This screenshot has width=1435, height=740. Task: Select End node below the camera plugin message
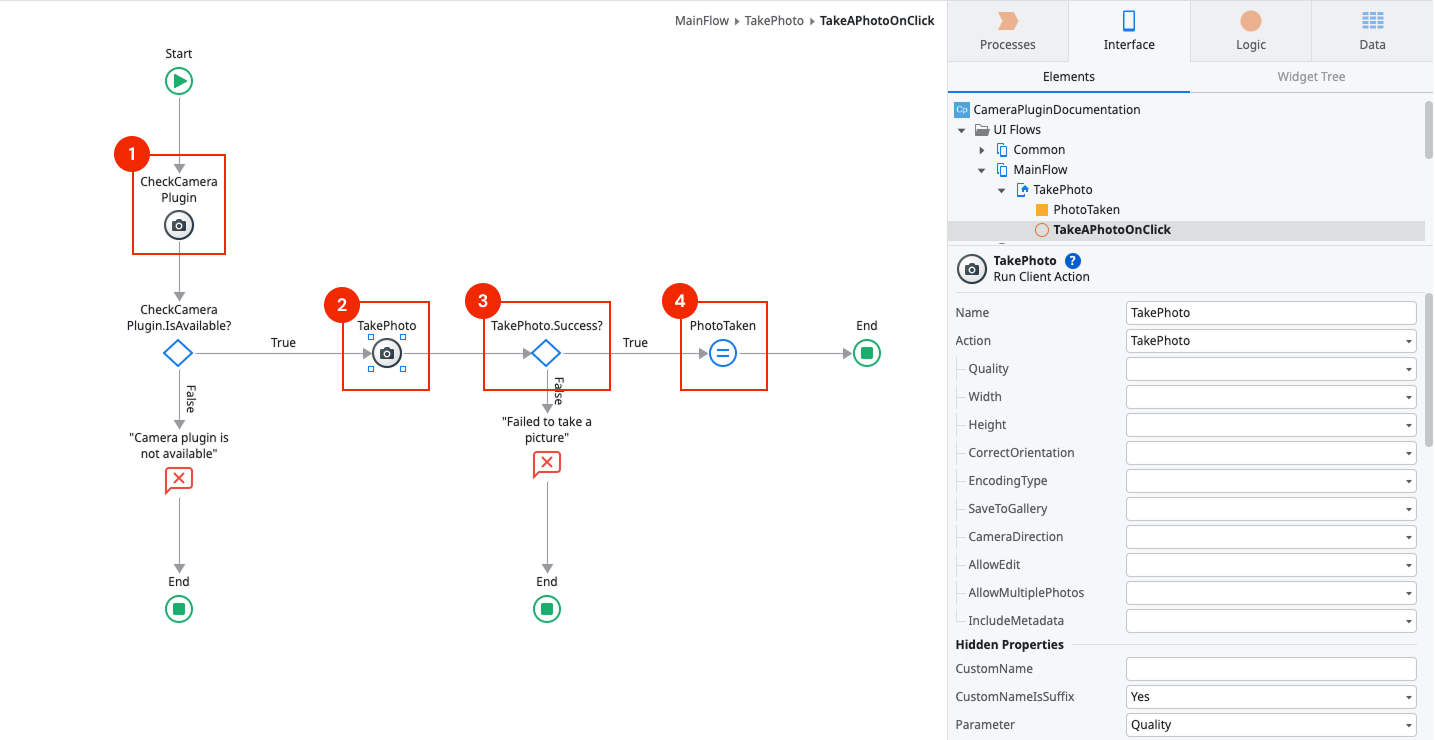pos(179,609)
